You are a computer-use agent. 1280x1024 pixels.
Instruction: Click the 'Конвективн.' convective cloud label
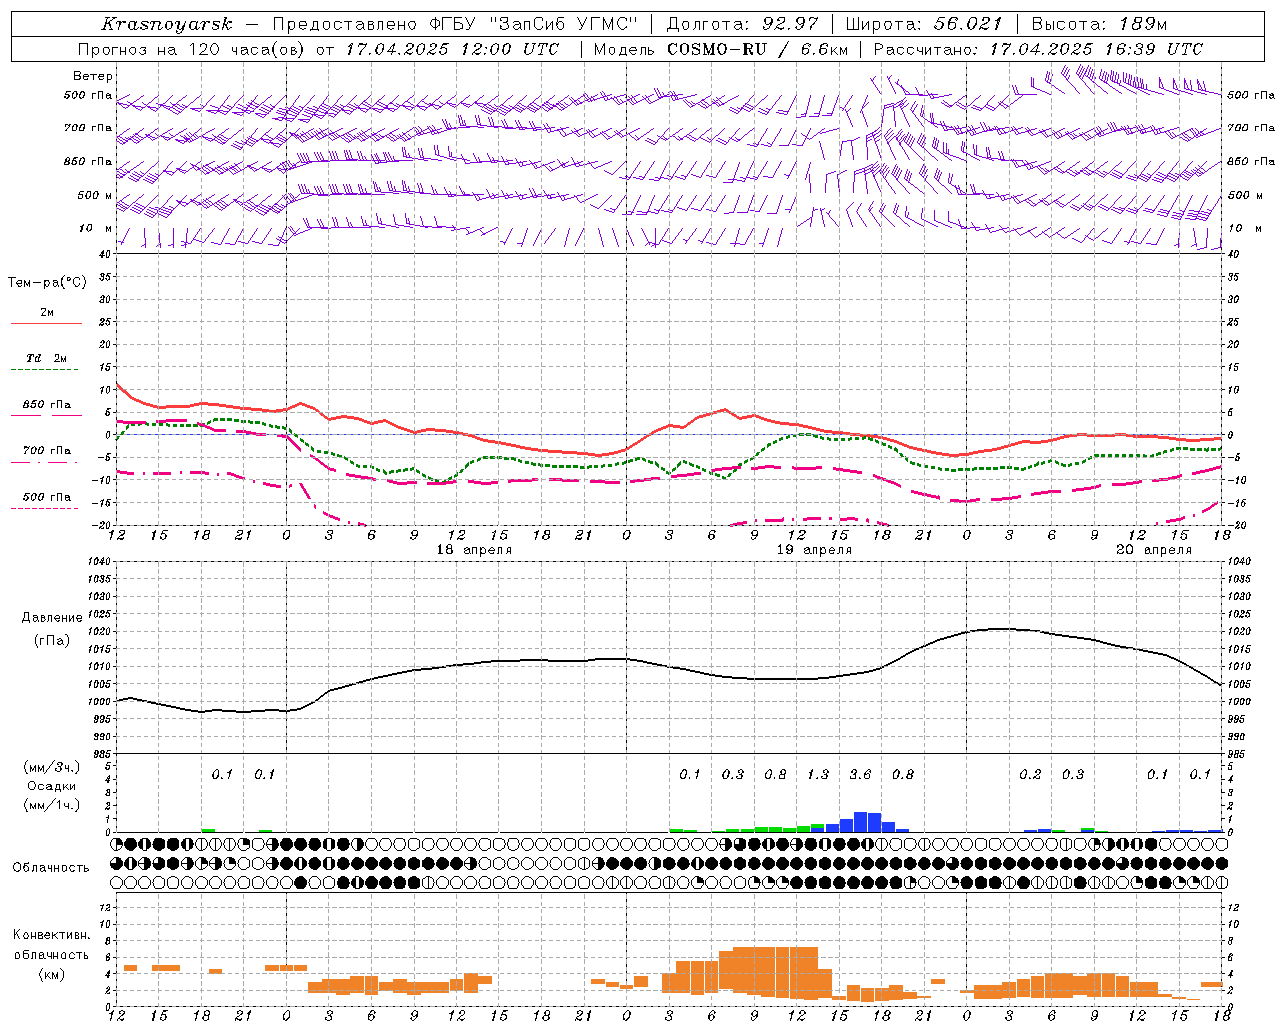(51, 935)
